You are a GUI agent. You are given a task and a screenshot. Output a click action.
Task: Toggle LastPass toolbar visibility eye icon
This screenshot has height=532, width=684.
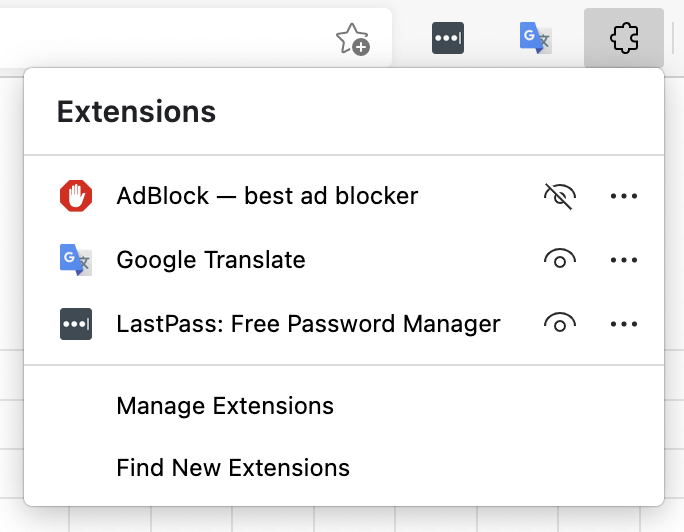pos(559,324)
